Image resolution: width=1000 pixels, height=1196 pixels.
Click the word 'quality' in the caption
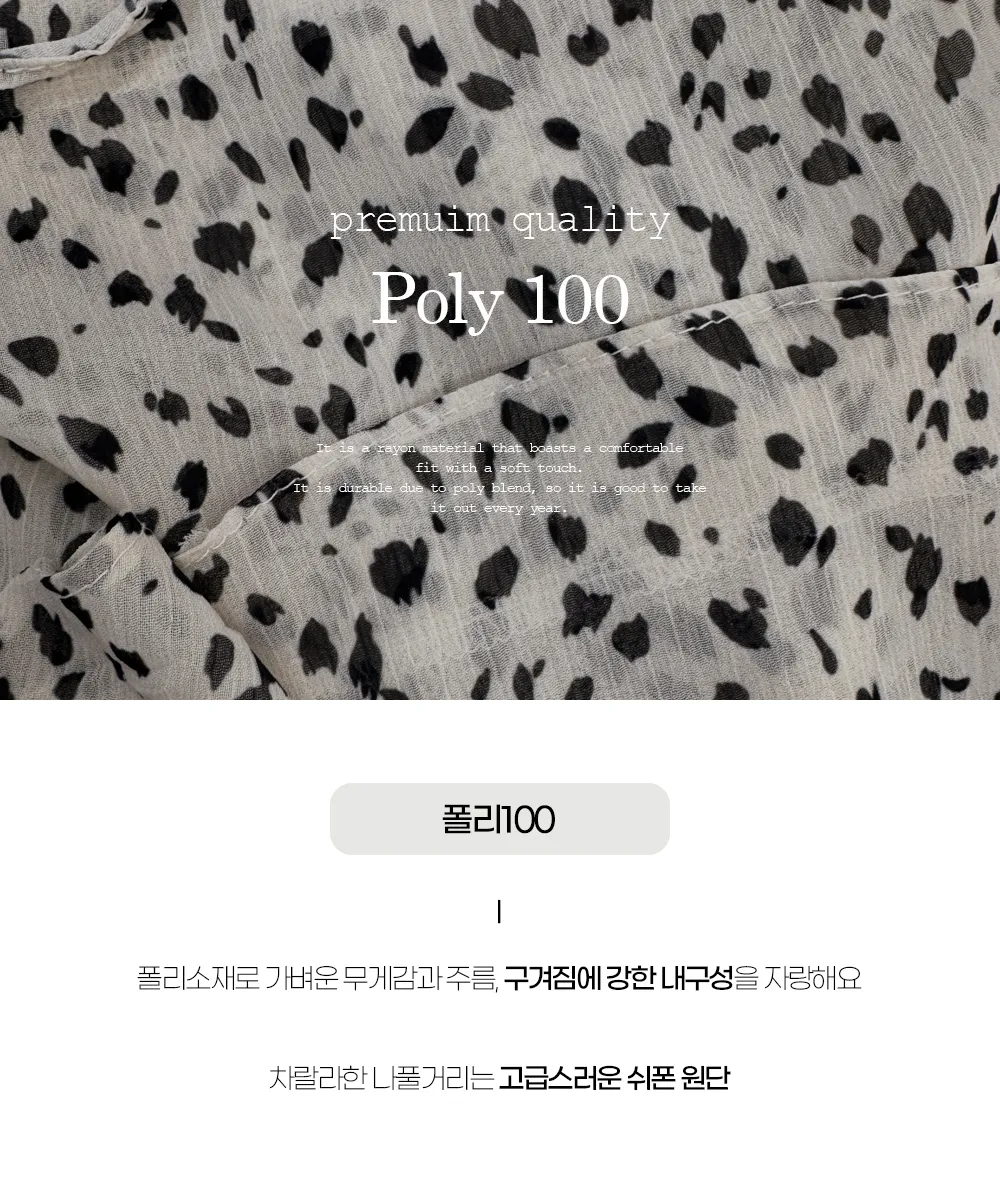591,221
